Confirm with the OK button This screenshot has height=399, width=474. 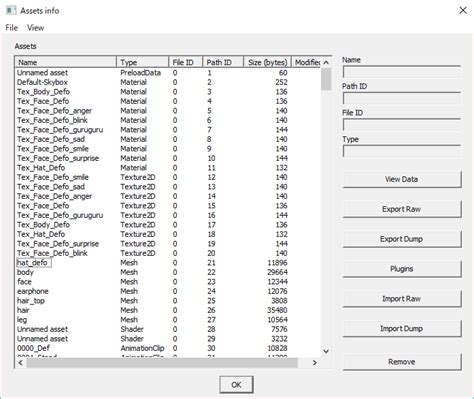(236, 385)
